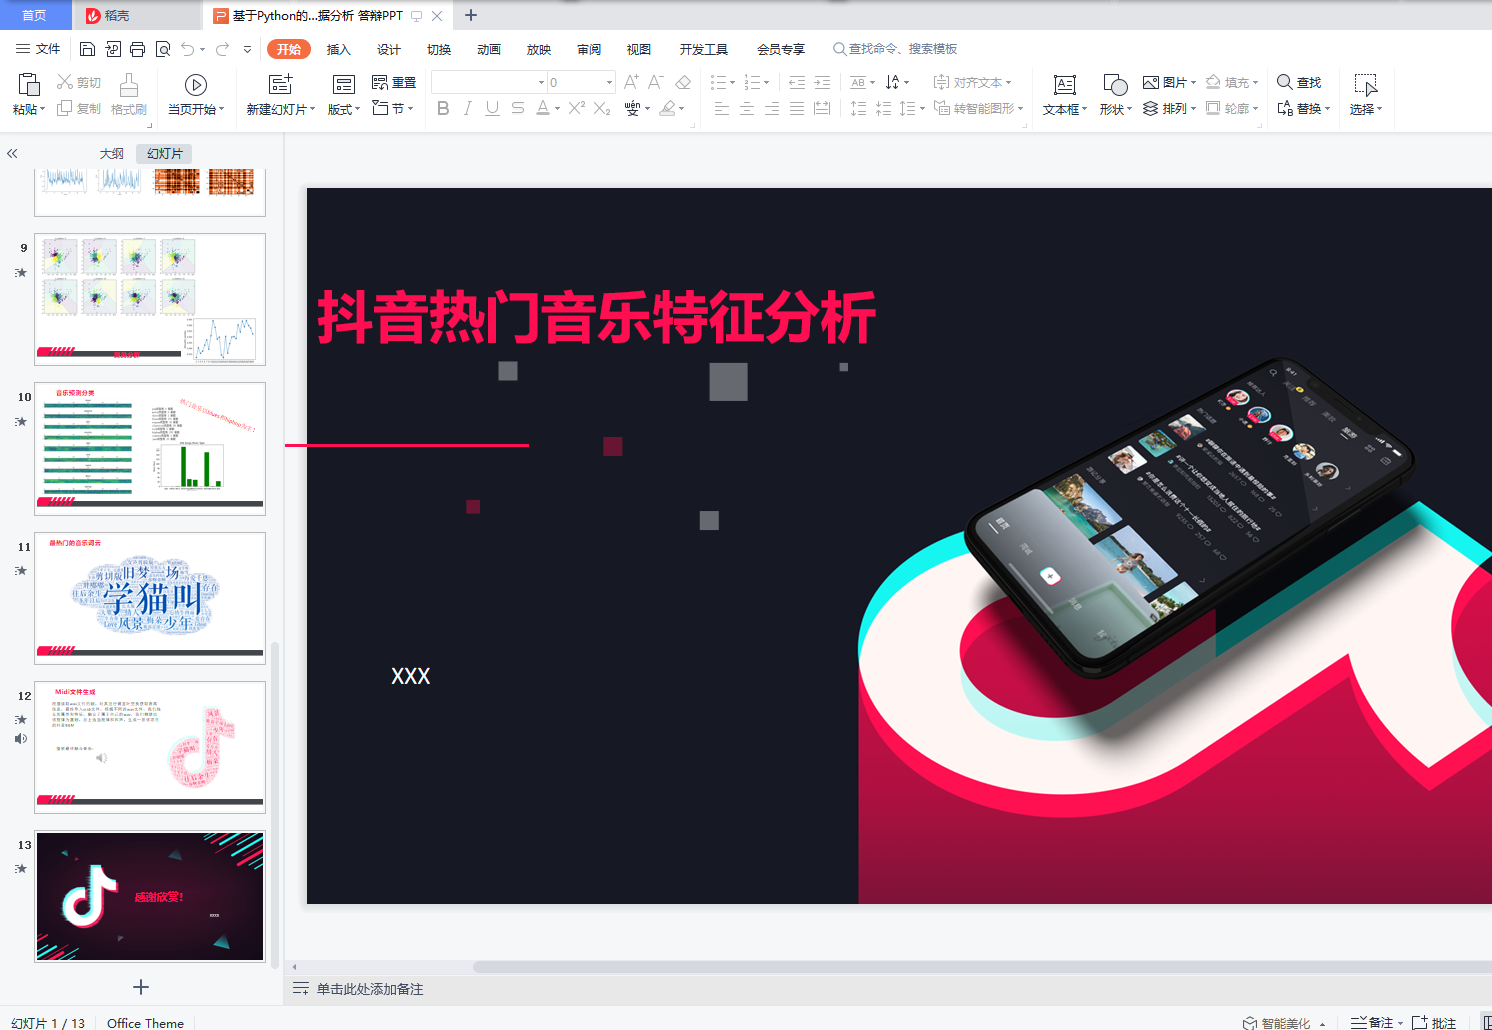Click the Find (查找) magnifier button
Viewport: 1492px width, 1030px height.
pos(1299,82)
